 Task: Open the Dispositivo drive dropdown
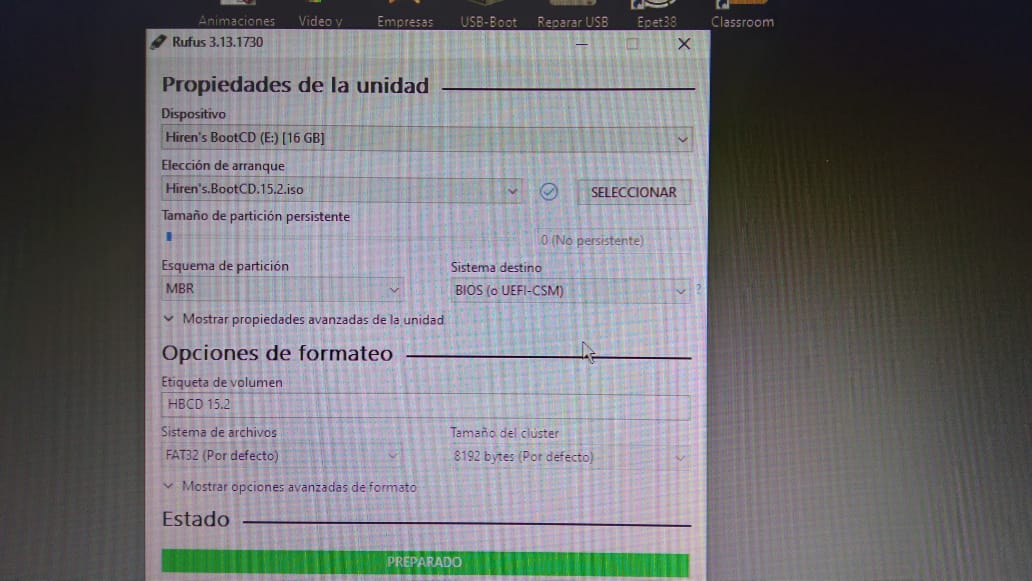[426, 138]
